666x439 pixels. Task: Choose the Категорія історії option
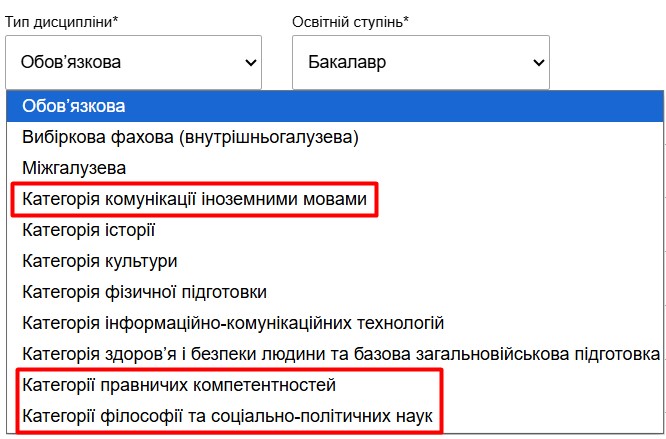click(x=88, y=231)
